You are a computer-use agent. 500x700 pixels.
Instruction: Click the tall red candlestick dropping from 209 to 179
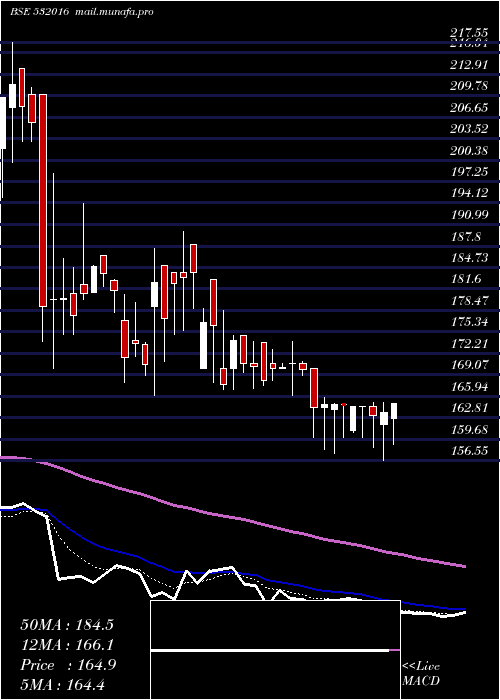click(42, 200)
